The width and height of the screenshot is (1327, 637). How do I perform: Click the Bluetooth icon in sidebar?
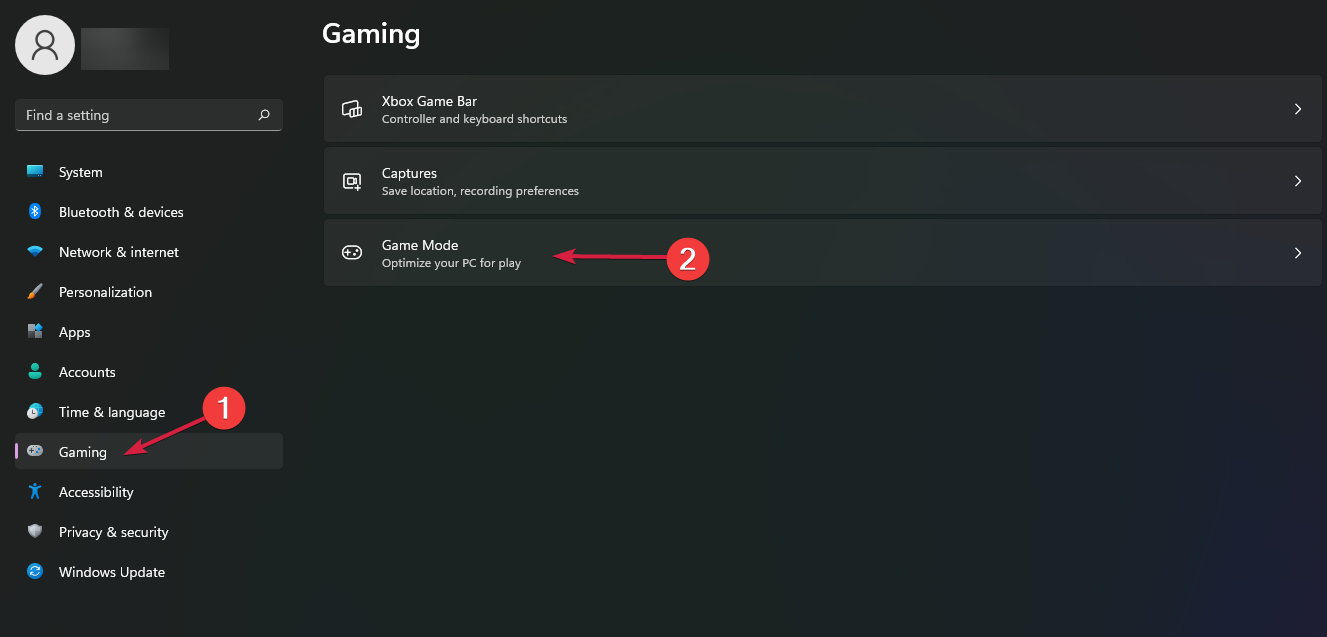pos(35,212)
